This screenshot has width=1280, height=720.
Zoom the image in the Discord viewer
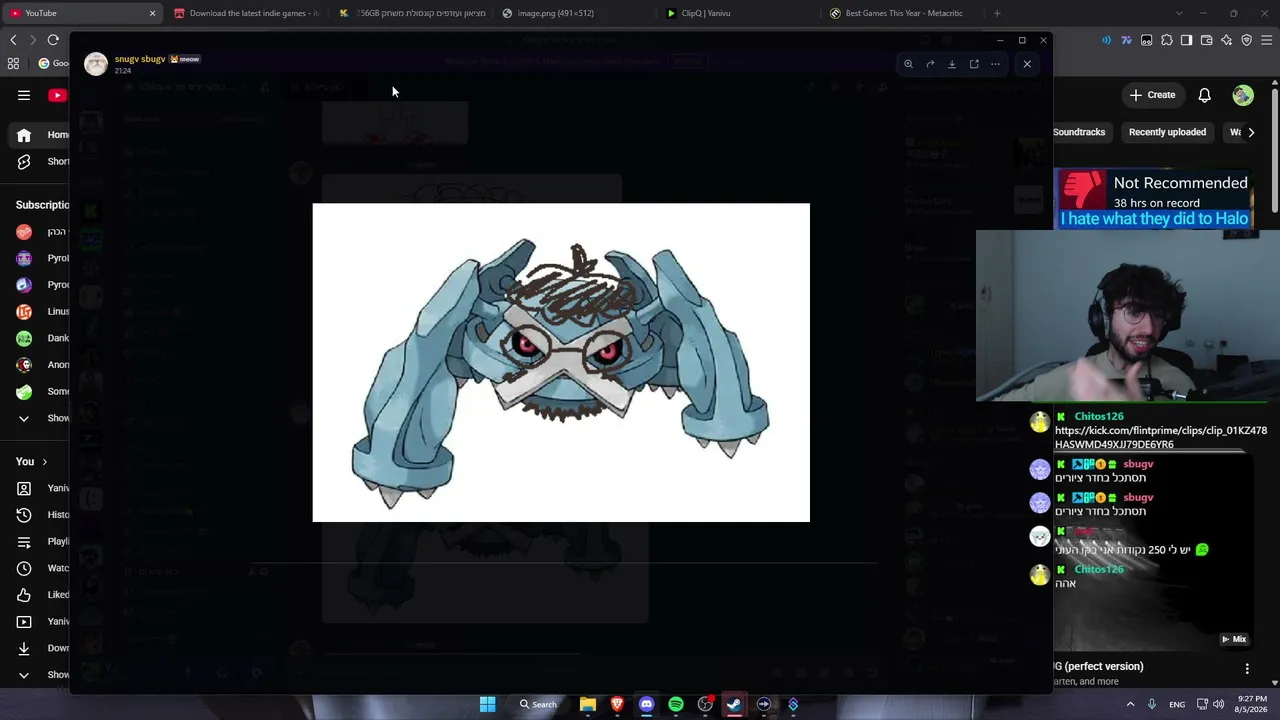908,64
